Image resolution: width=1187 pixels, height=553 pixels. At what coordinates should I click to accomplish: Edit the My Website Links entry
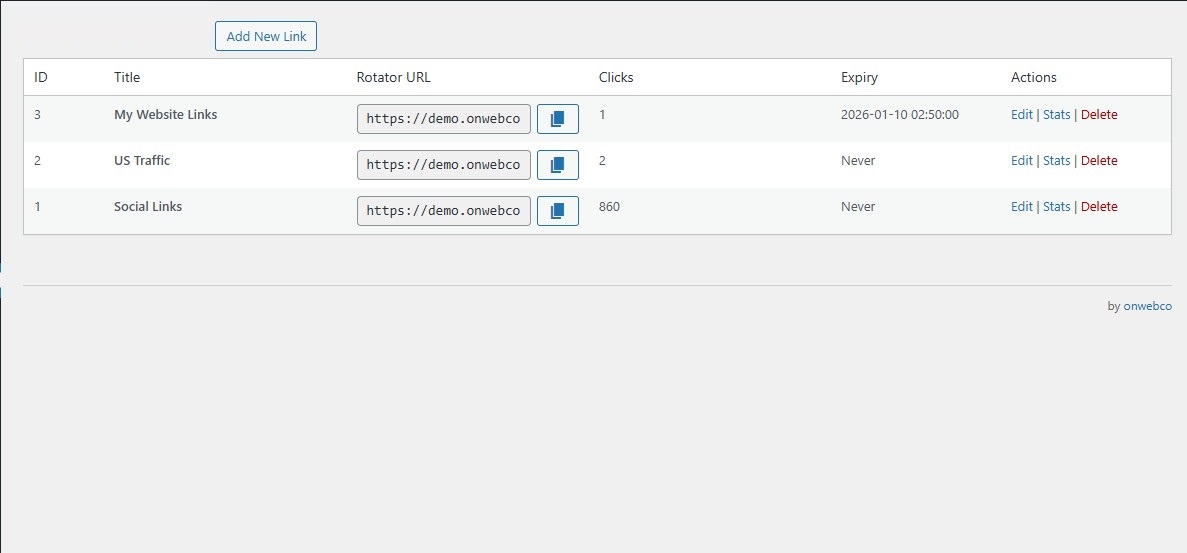tap(1021, 115)
